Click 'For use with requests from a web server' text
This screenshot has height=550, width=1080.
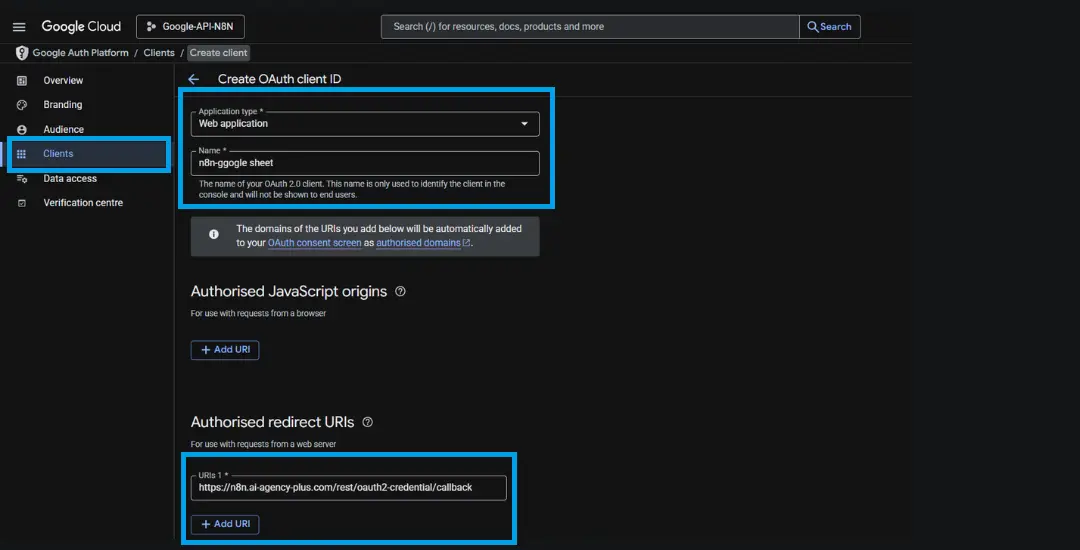(264, 444)
